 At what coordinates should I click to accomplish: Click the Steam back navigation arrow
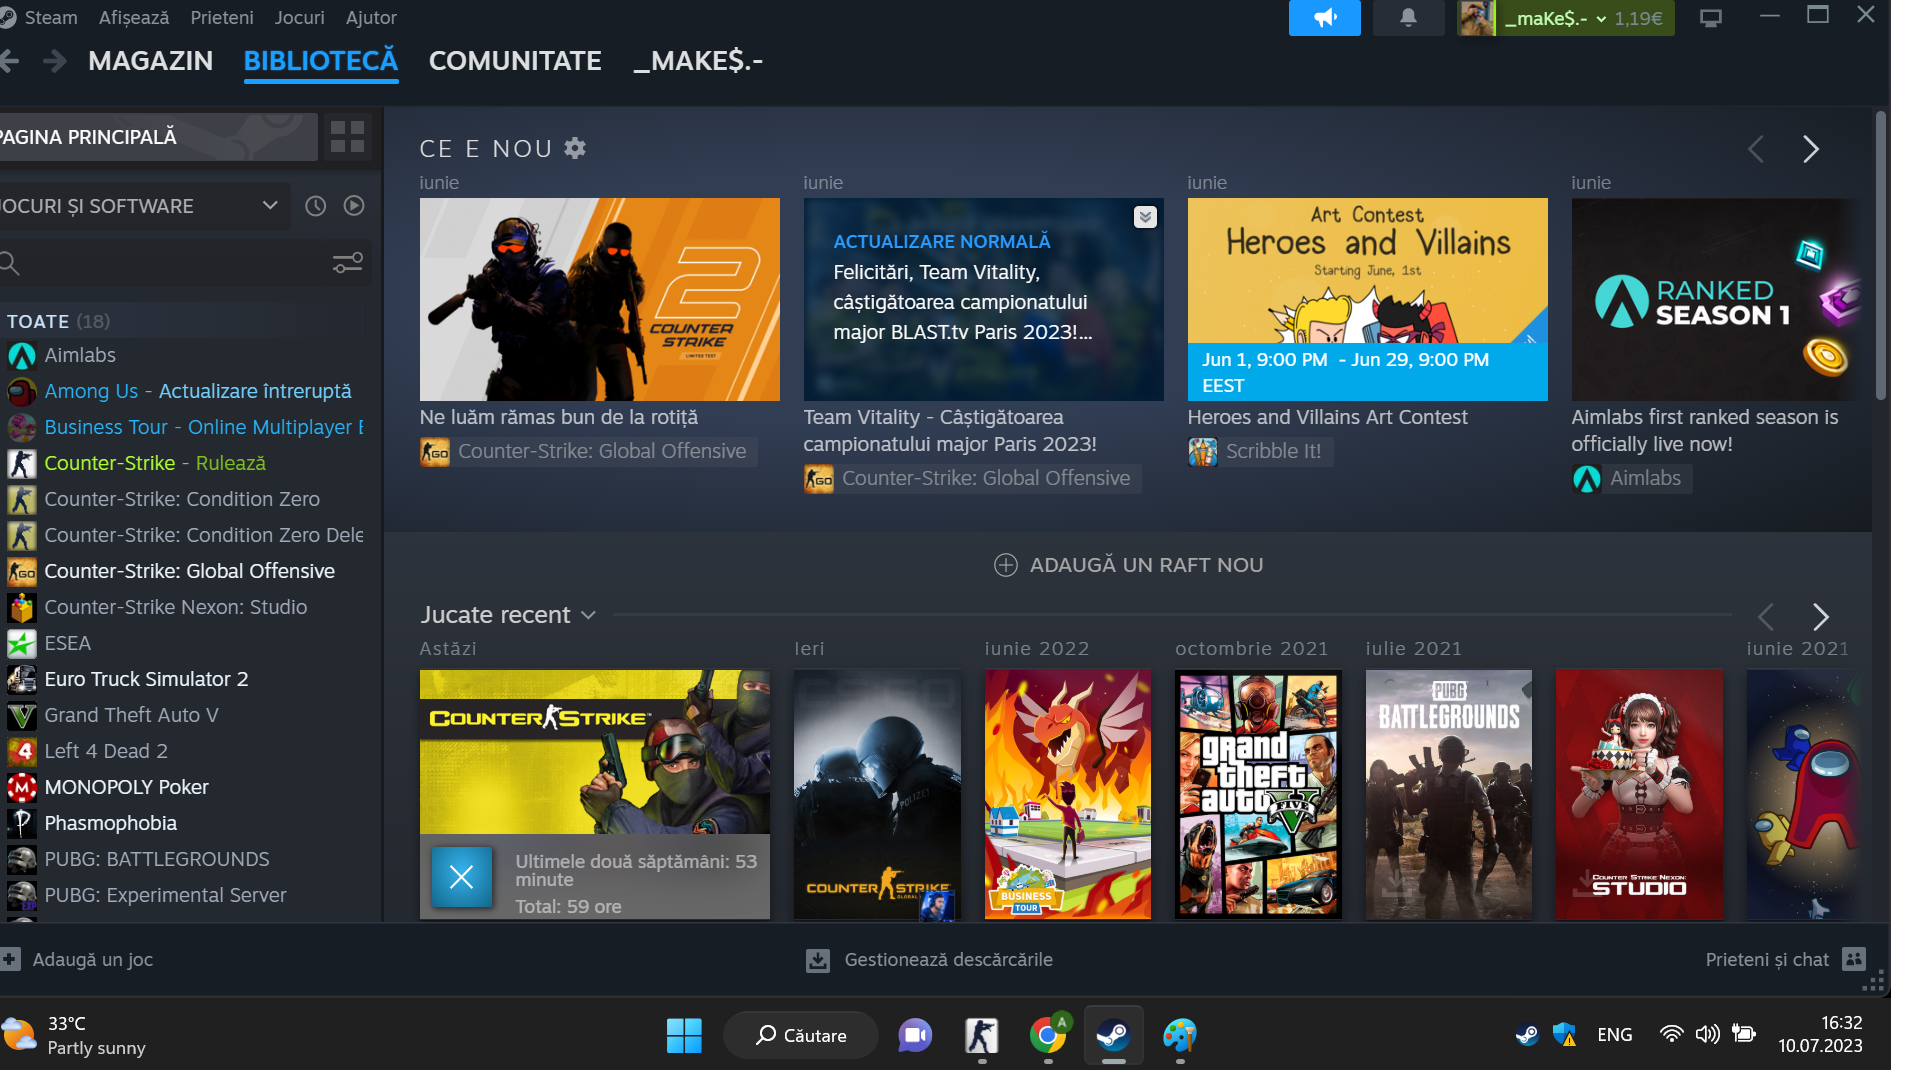click(x=10, y=61)
